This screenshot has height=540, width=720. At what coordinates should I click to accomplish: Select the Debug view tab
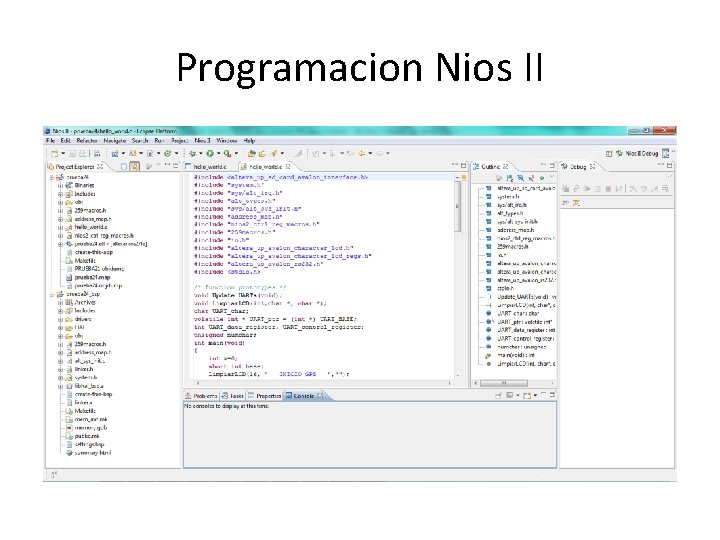(x=579, y=167)
